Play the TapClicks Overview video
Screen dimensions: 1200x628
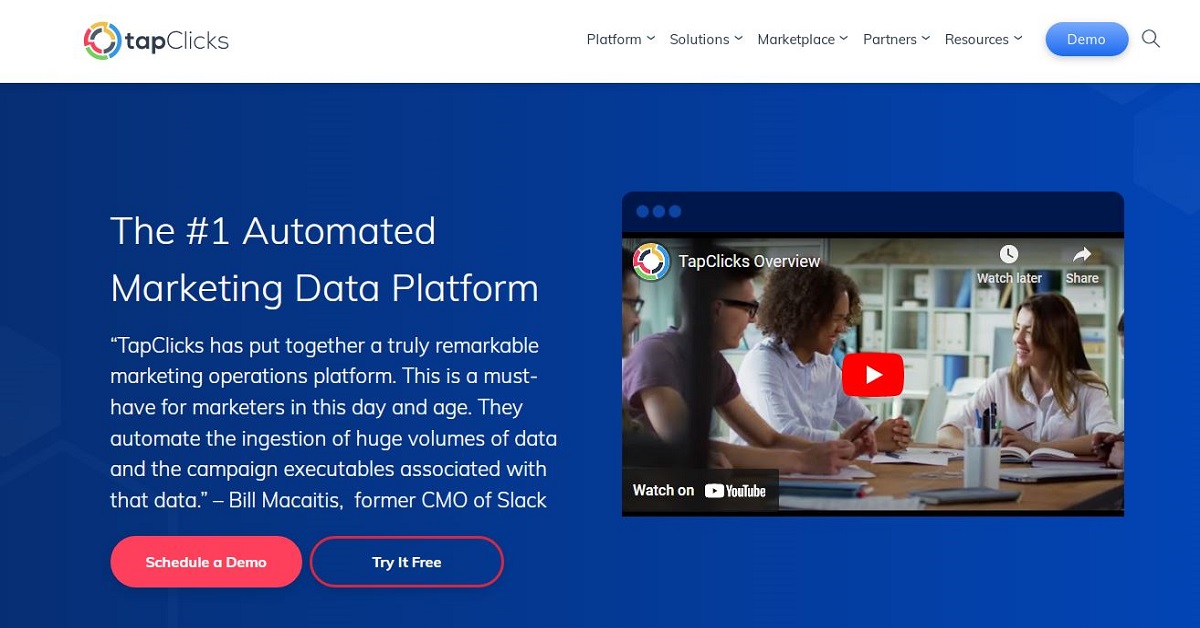873,375
